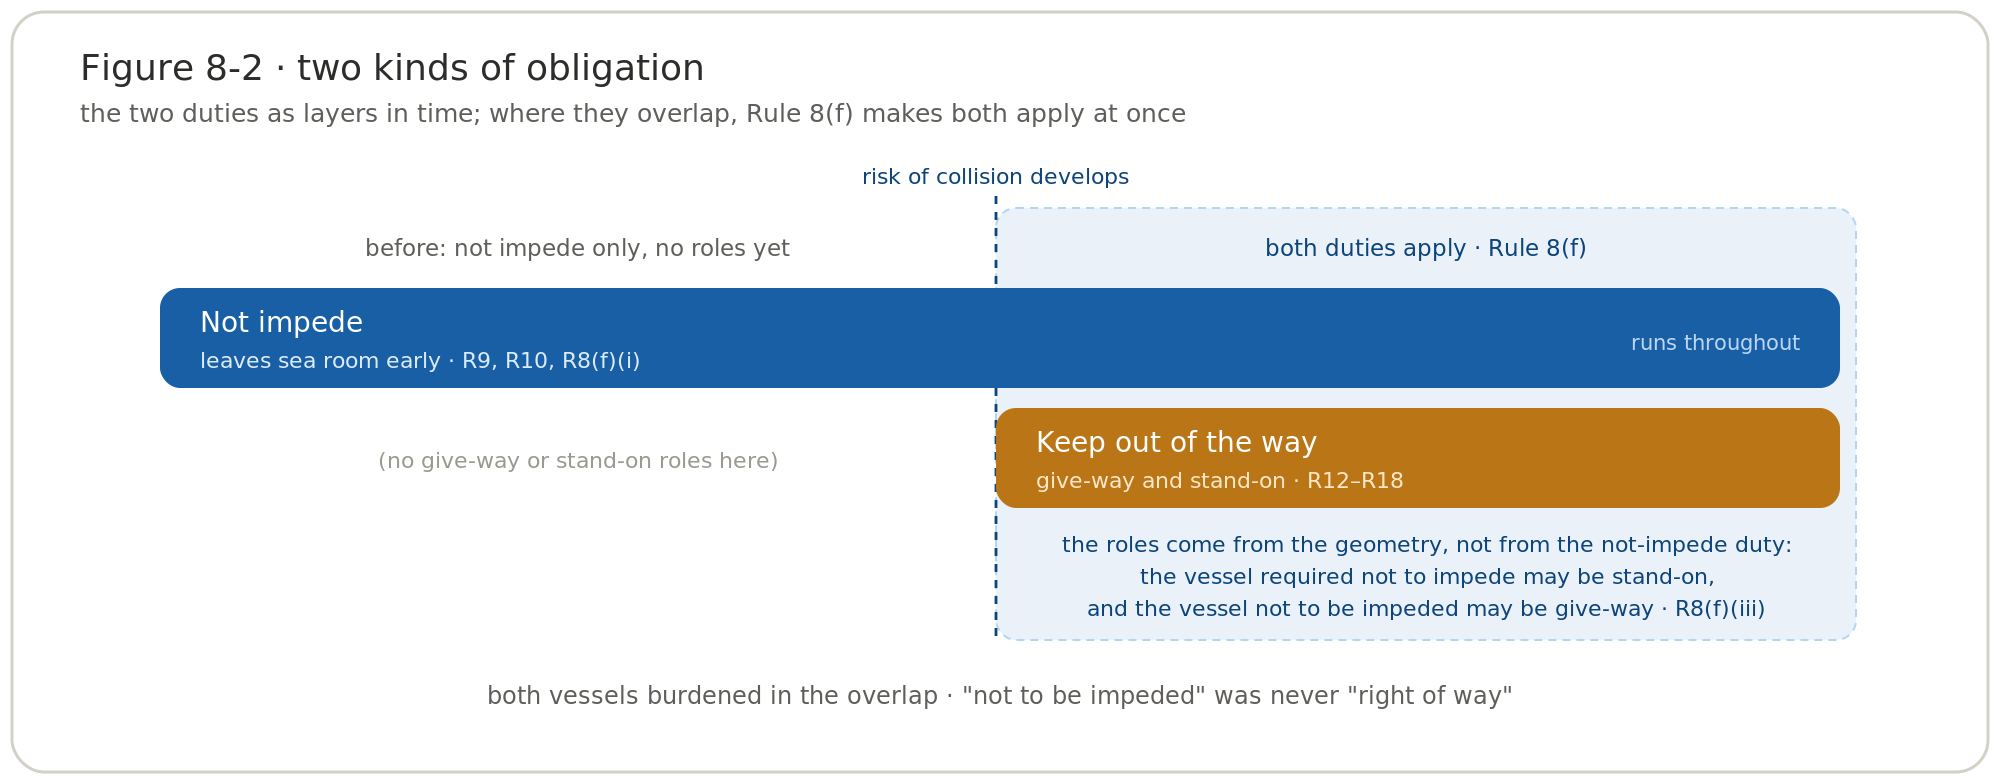This screenshot has height=784, width=2000.
Task: Select the 'runs throughout' label
Action: click(1715, 343)
